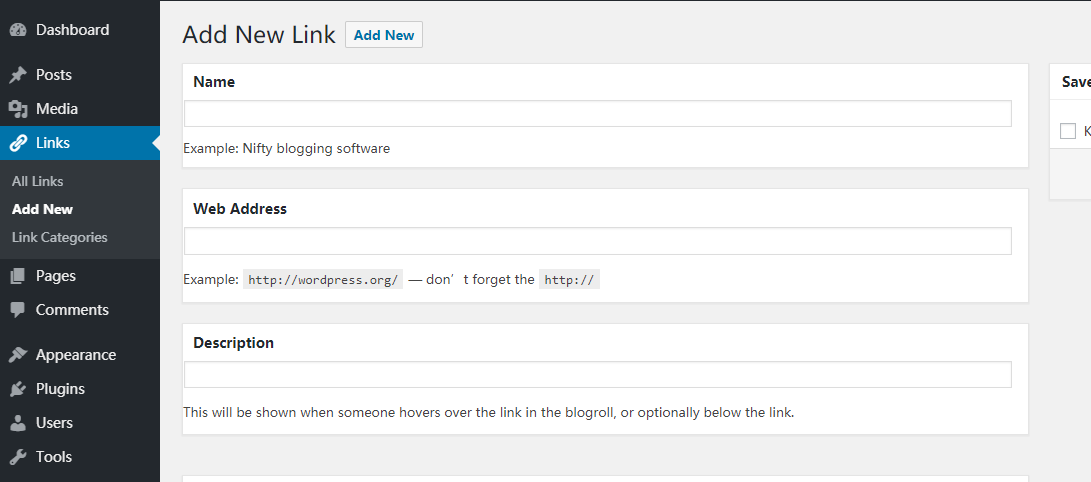Image resolution: width=1091 pixels, height=482 pixels.
Task: Focus the Name text field
Action: click(x=598, y=114)
